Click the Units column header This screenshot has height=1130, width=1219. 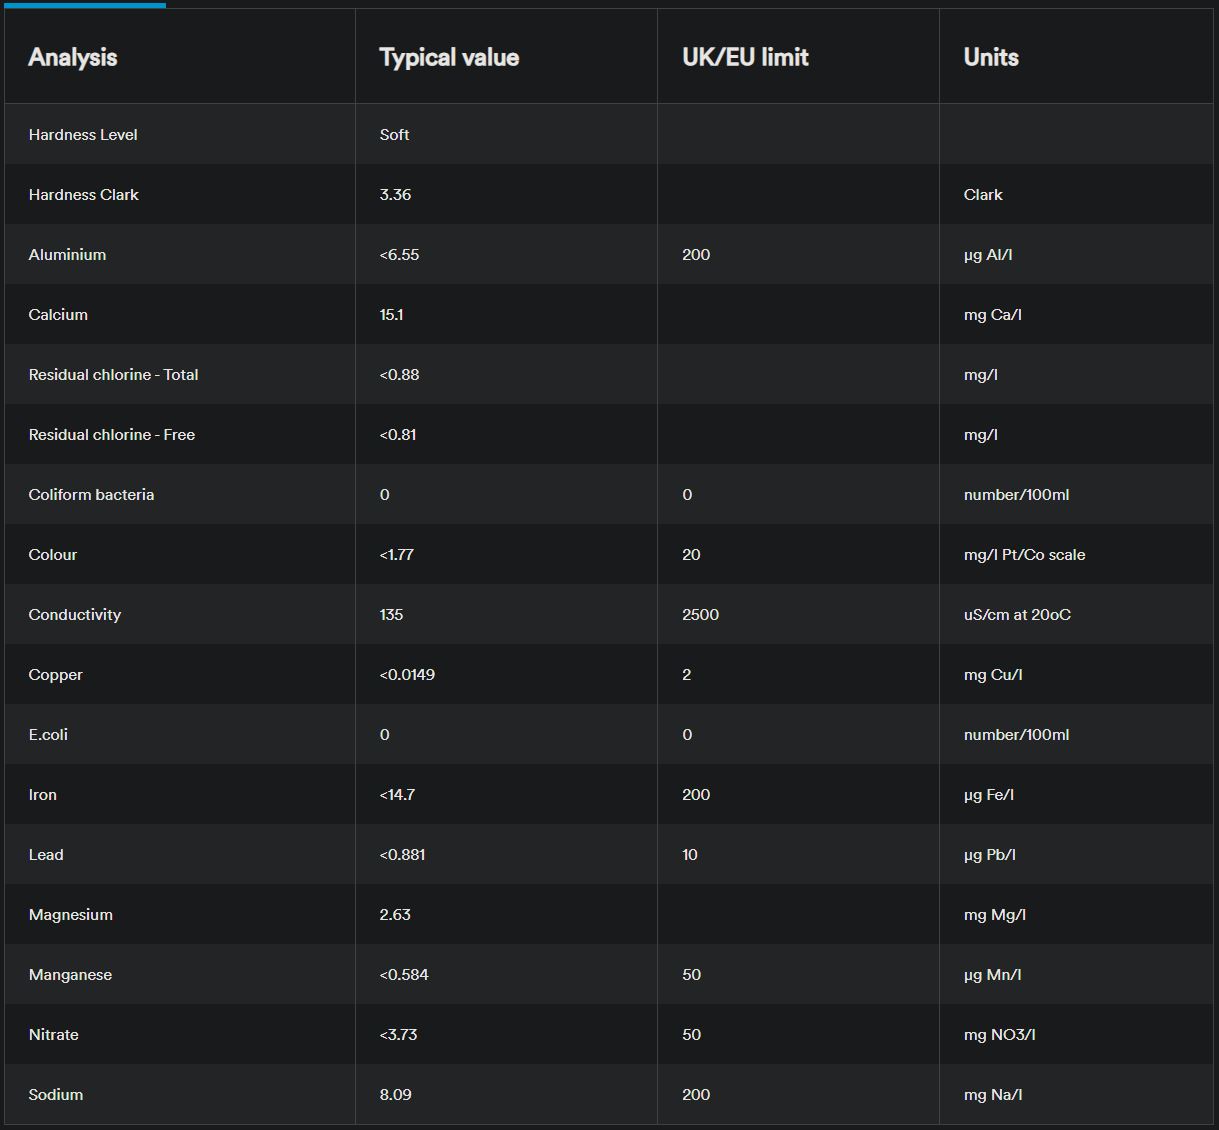pos(991,57)
